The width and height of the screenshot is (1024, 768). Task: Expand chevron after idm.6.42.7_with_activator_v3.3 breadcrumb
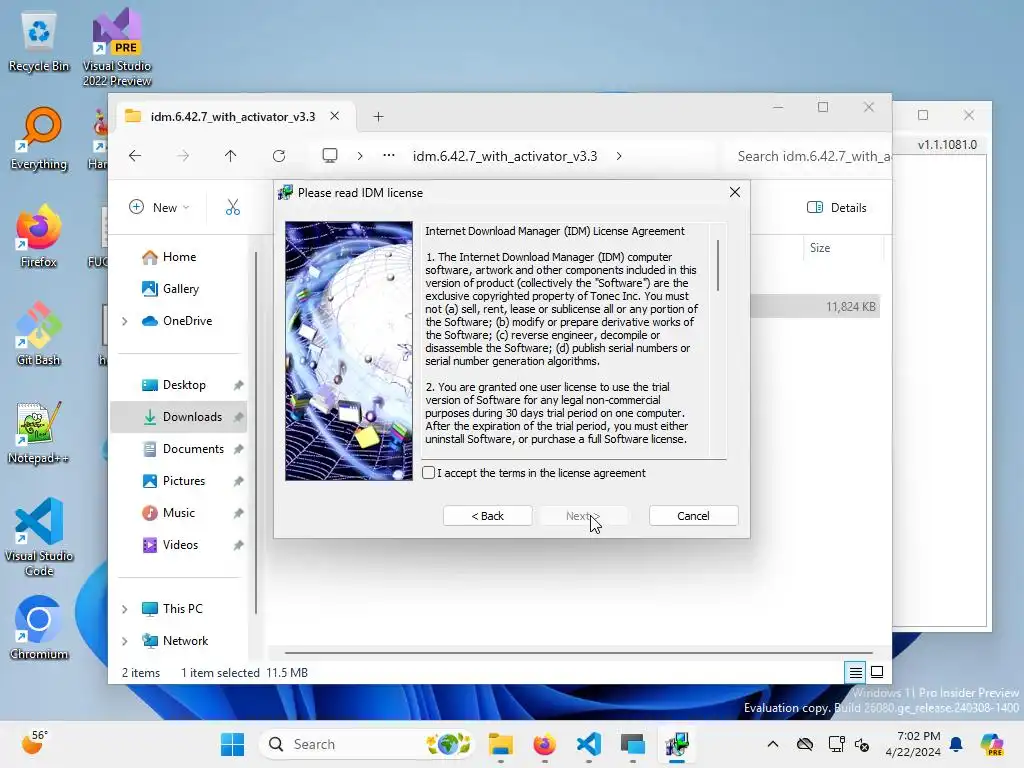[618, 156]
